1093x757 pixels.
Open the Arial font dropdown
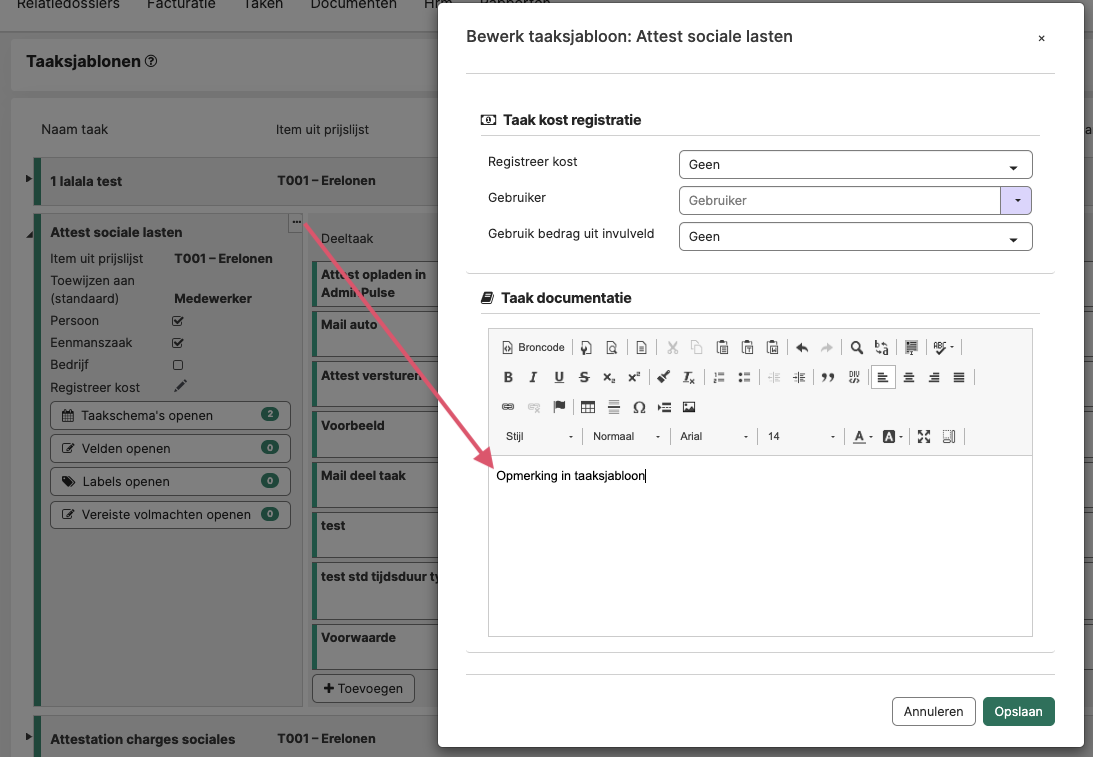pos(714,436)
